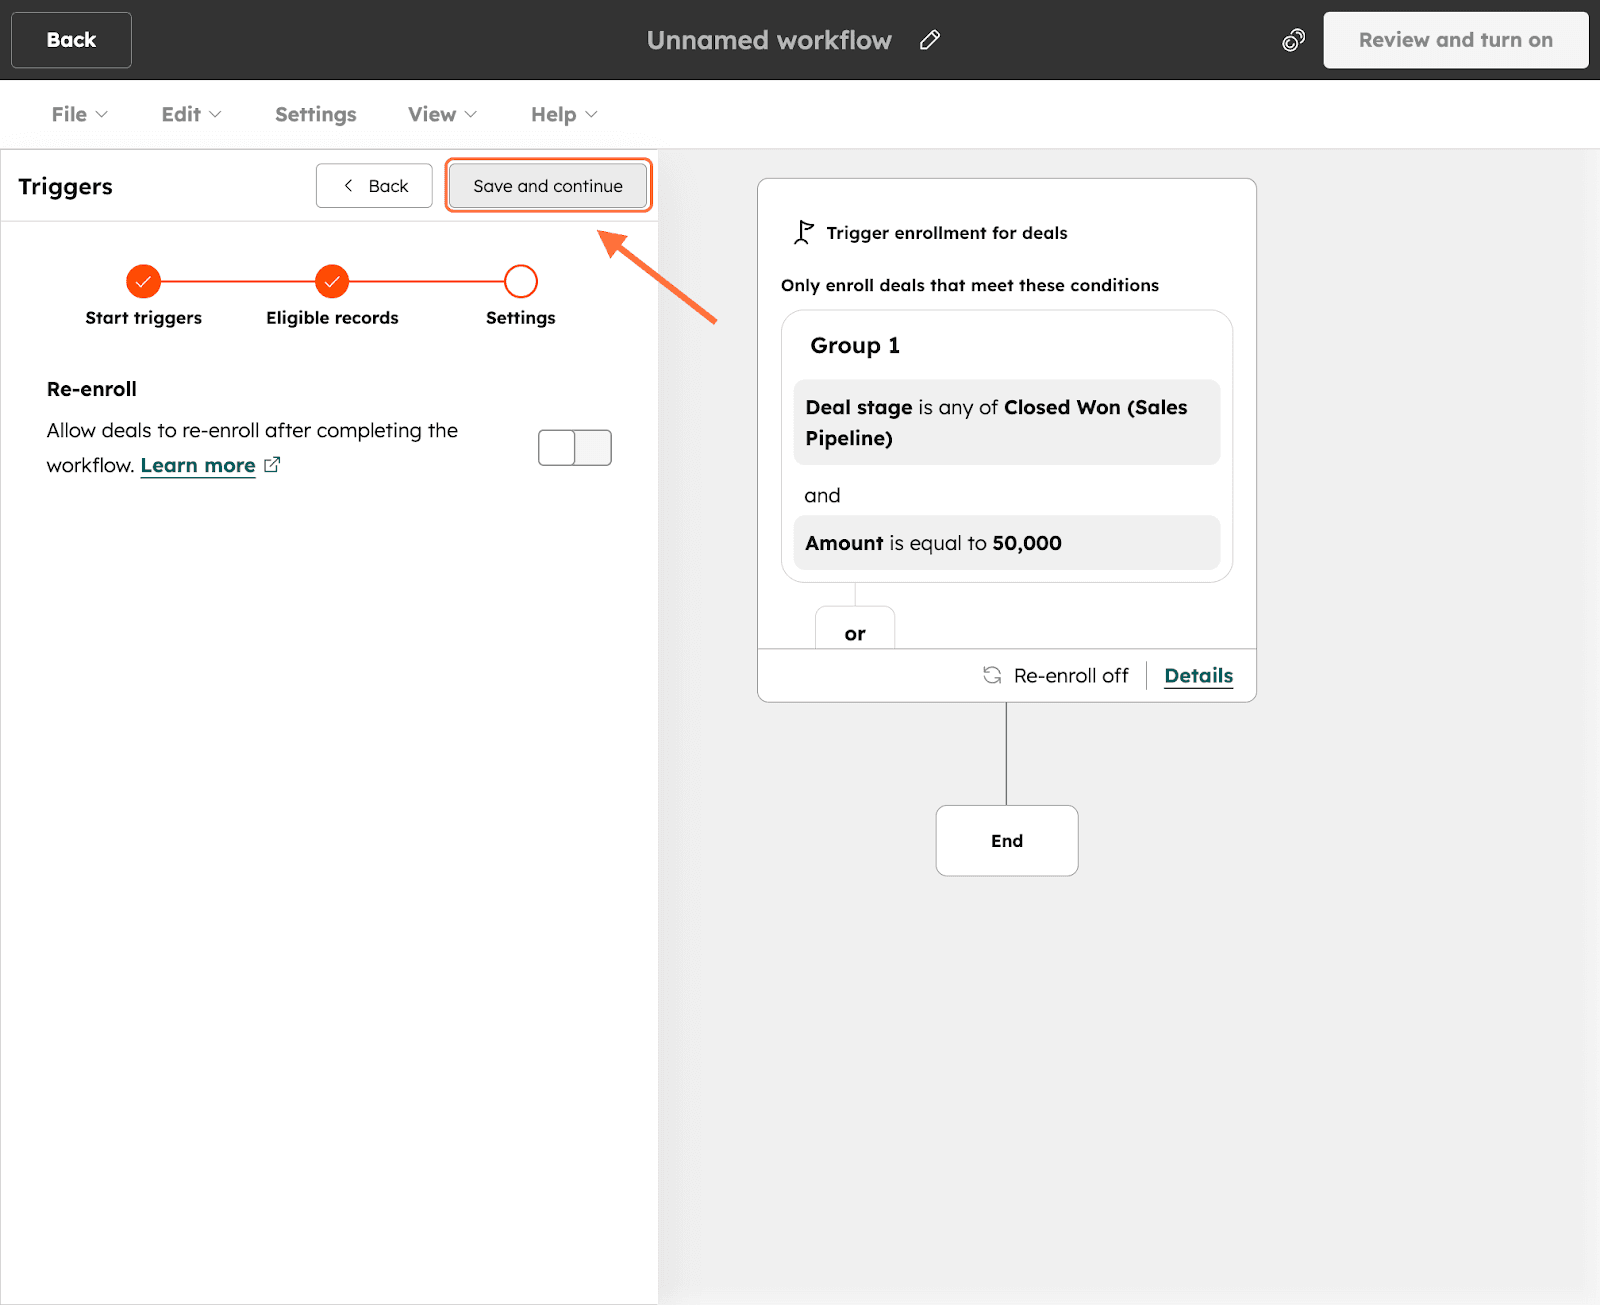The image size is (1600, 1305).
Task: Click the re-enroll refresh icon
Action: point(992,675)
